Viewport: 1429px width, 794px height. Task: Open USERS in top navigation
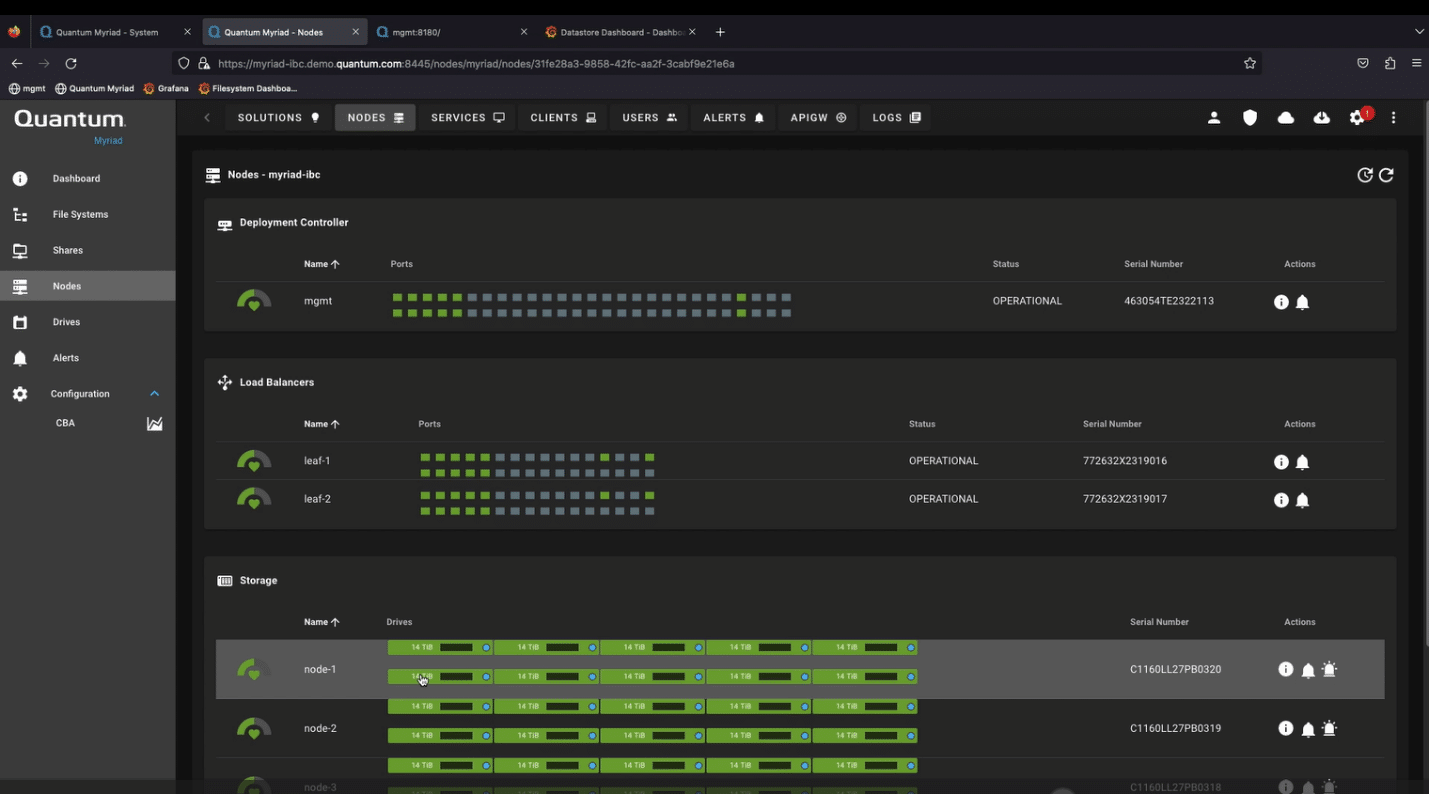tap(649, 118)
